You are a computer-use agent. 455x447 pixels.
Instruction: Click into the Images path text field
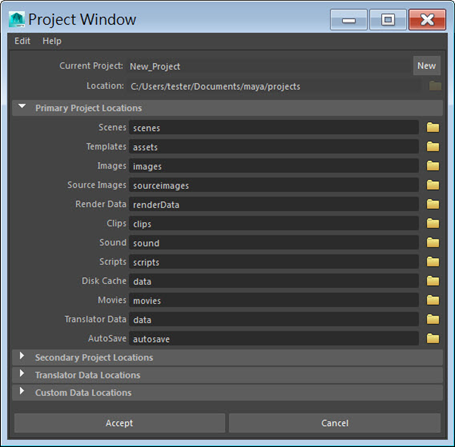click(x=274, y=166)
